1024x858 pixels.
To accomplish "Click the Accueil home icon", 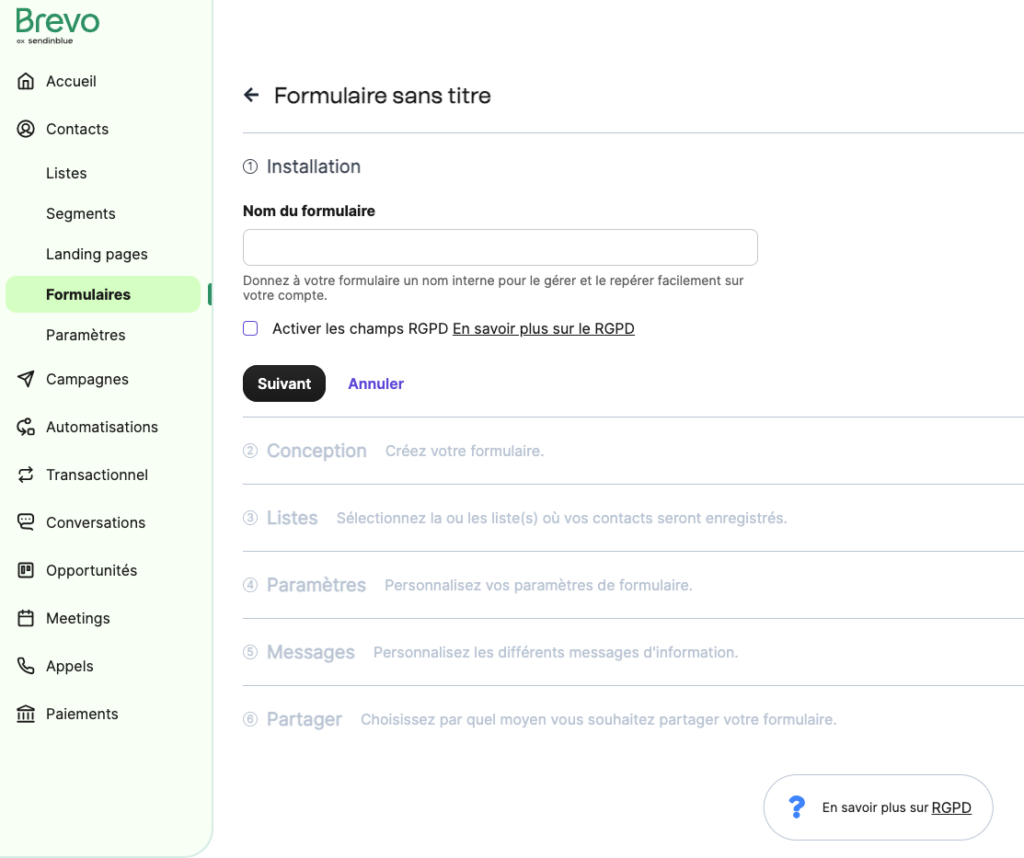I will [26, 82].
